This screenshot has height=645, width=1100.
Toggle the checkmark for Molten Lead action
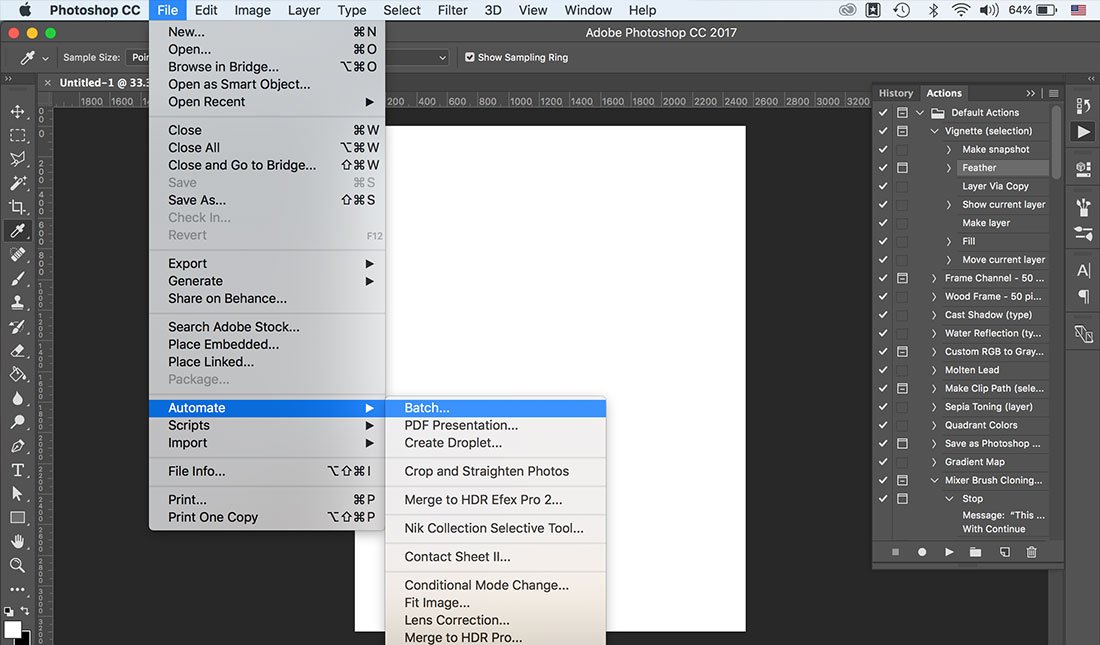pyautogui.click(x=883, y=370)
